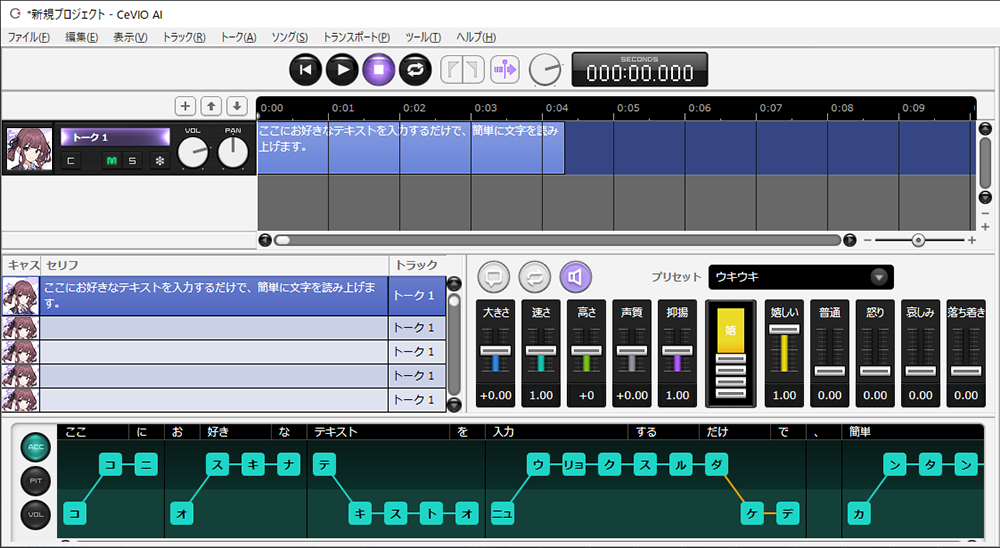Start playback with the play button
The width and height of the screenshot is (1000, 548).
[342, 70]
